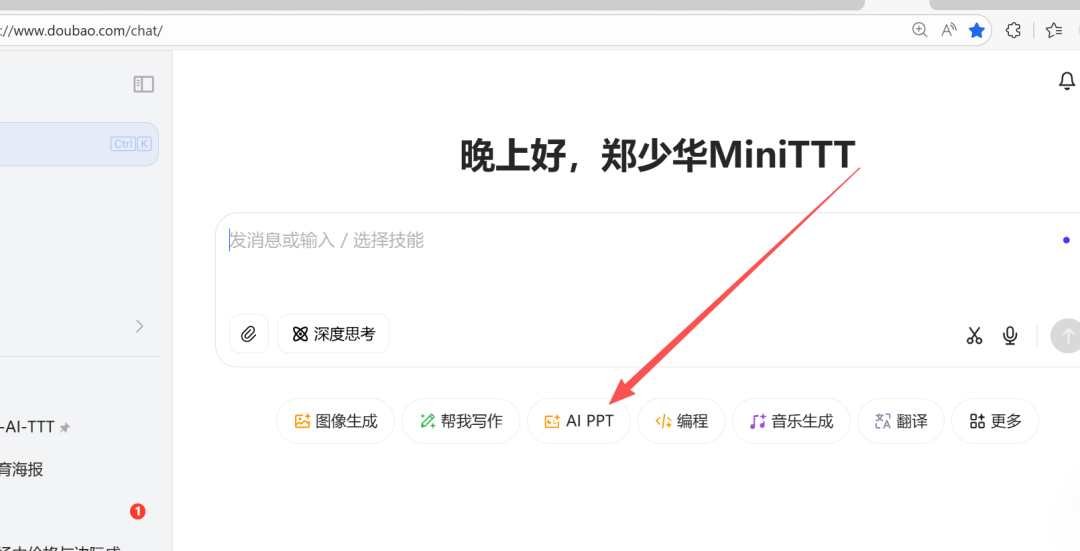Open the AI PPT skill
1080x551 pixels.
coord(579,421)
